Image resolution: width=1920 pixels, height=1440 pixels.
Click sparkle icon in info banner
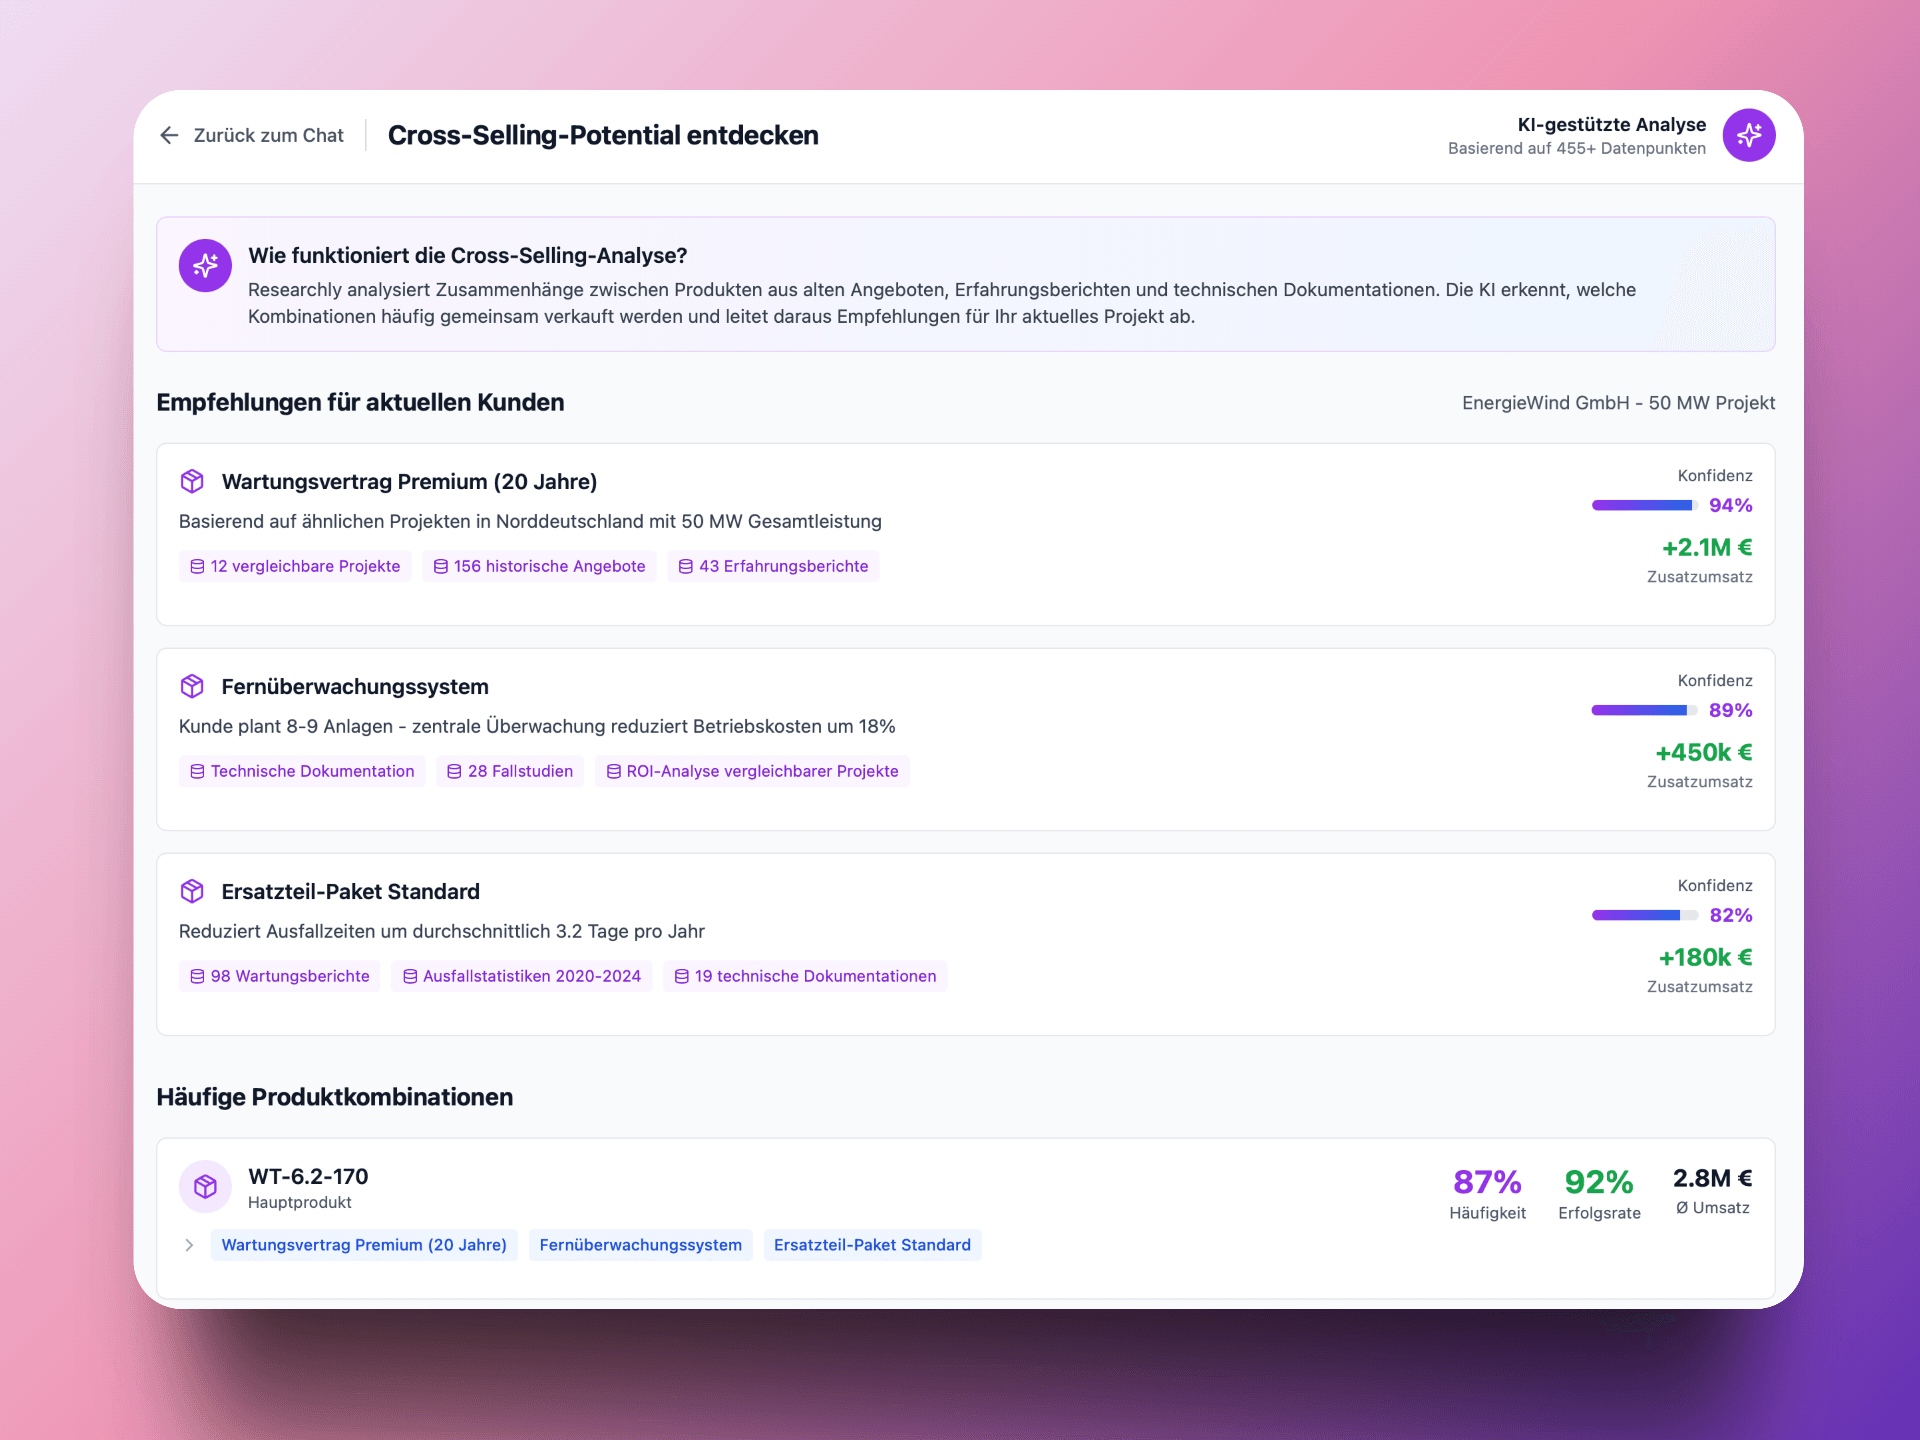(205, 265)
